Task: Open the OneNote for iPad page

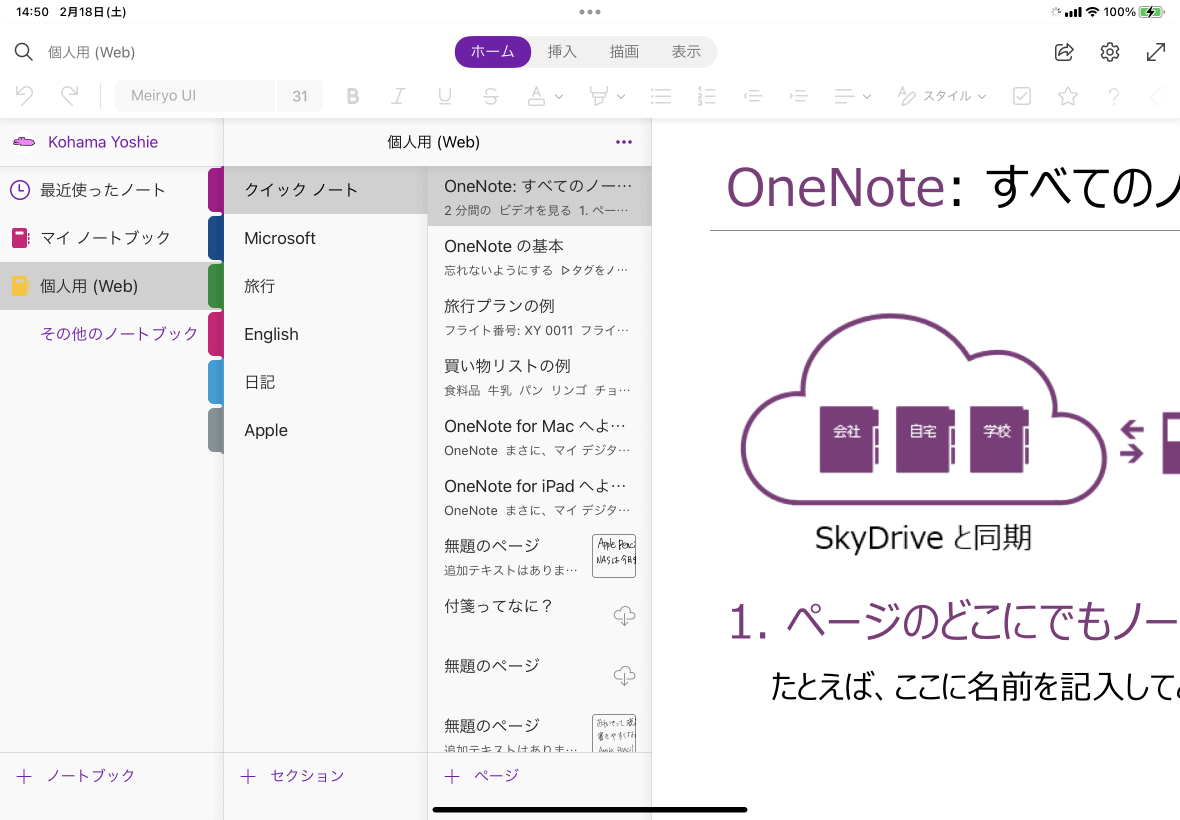Action: click(x=539, y=497)
